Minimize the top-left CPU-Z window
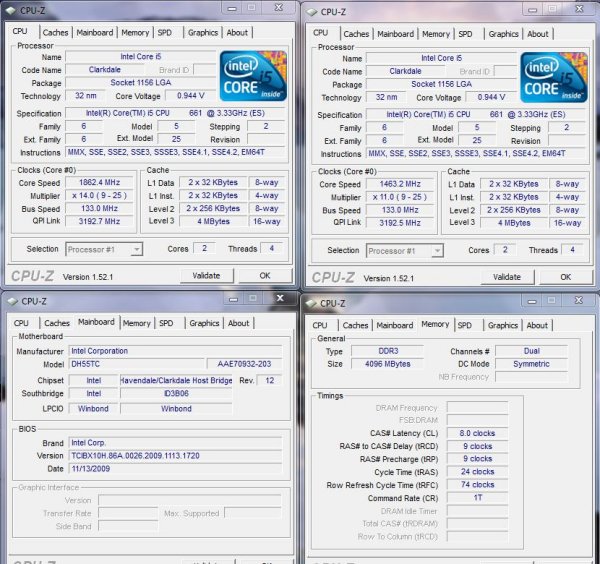The width and height of the screenshot is (600, 564). pyautogui.click(x=232, y=8)
